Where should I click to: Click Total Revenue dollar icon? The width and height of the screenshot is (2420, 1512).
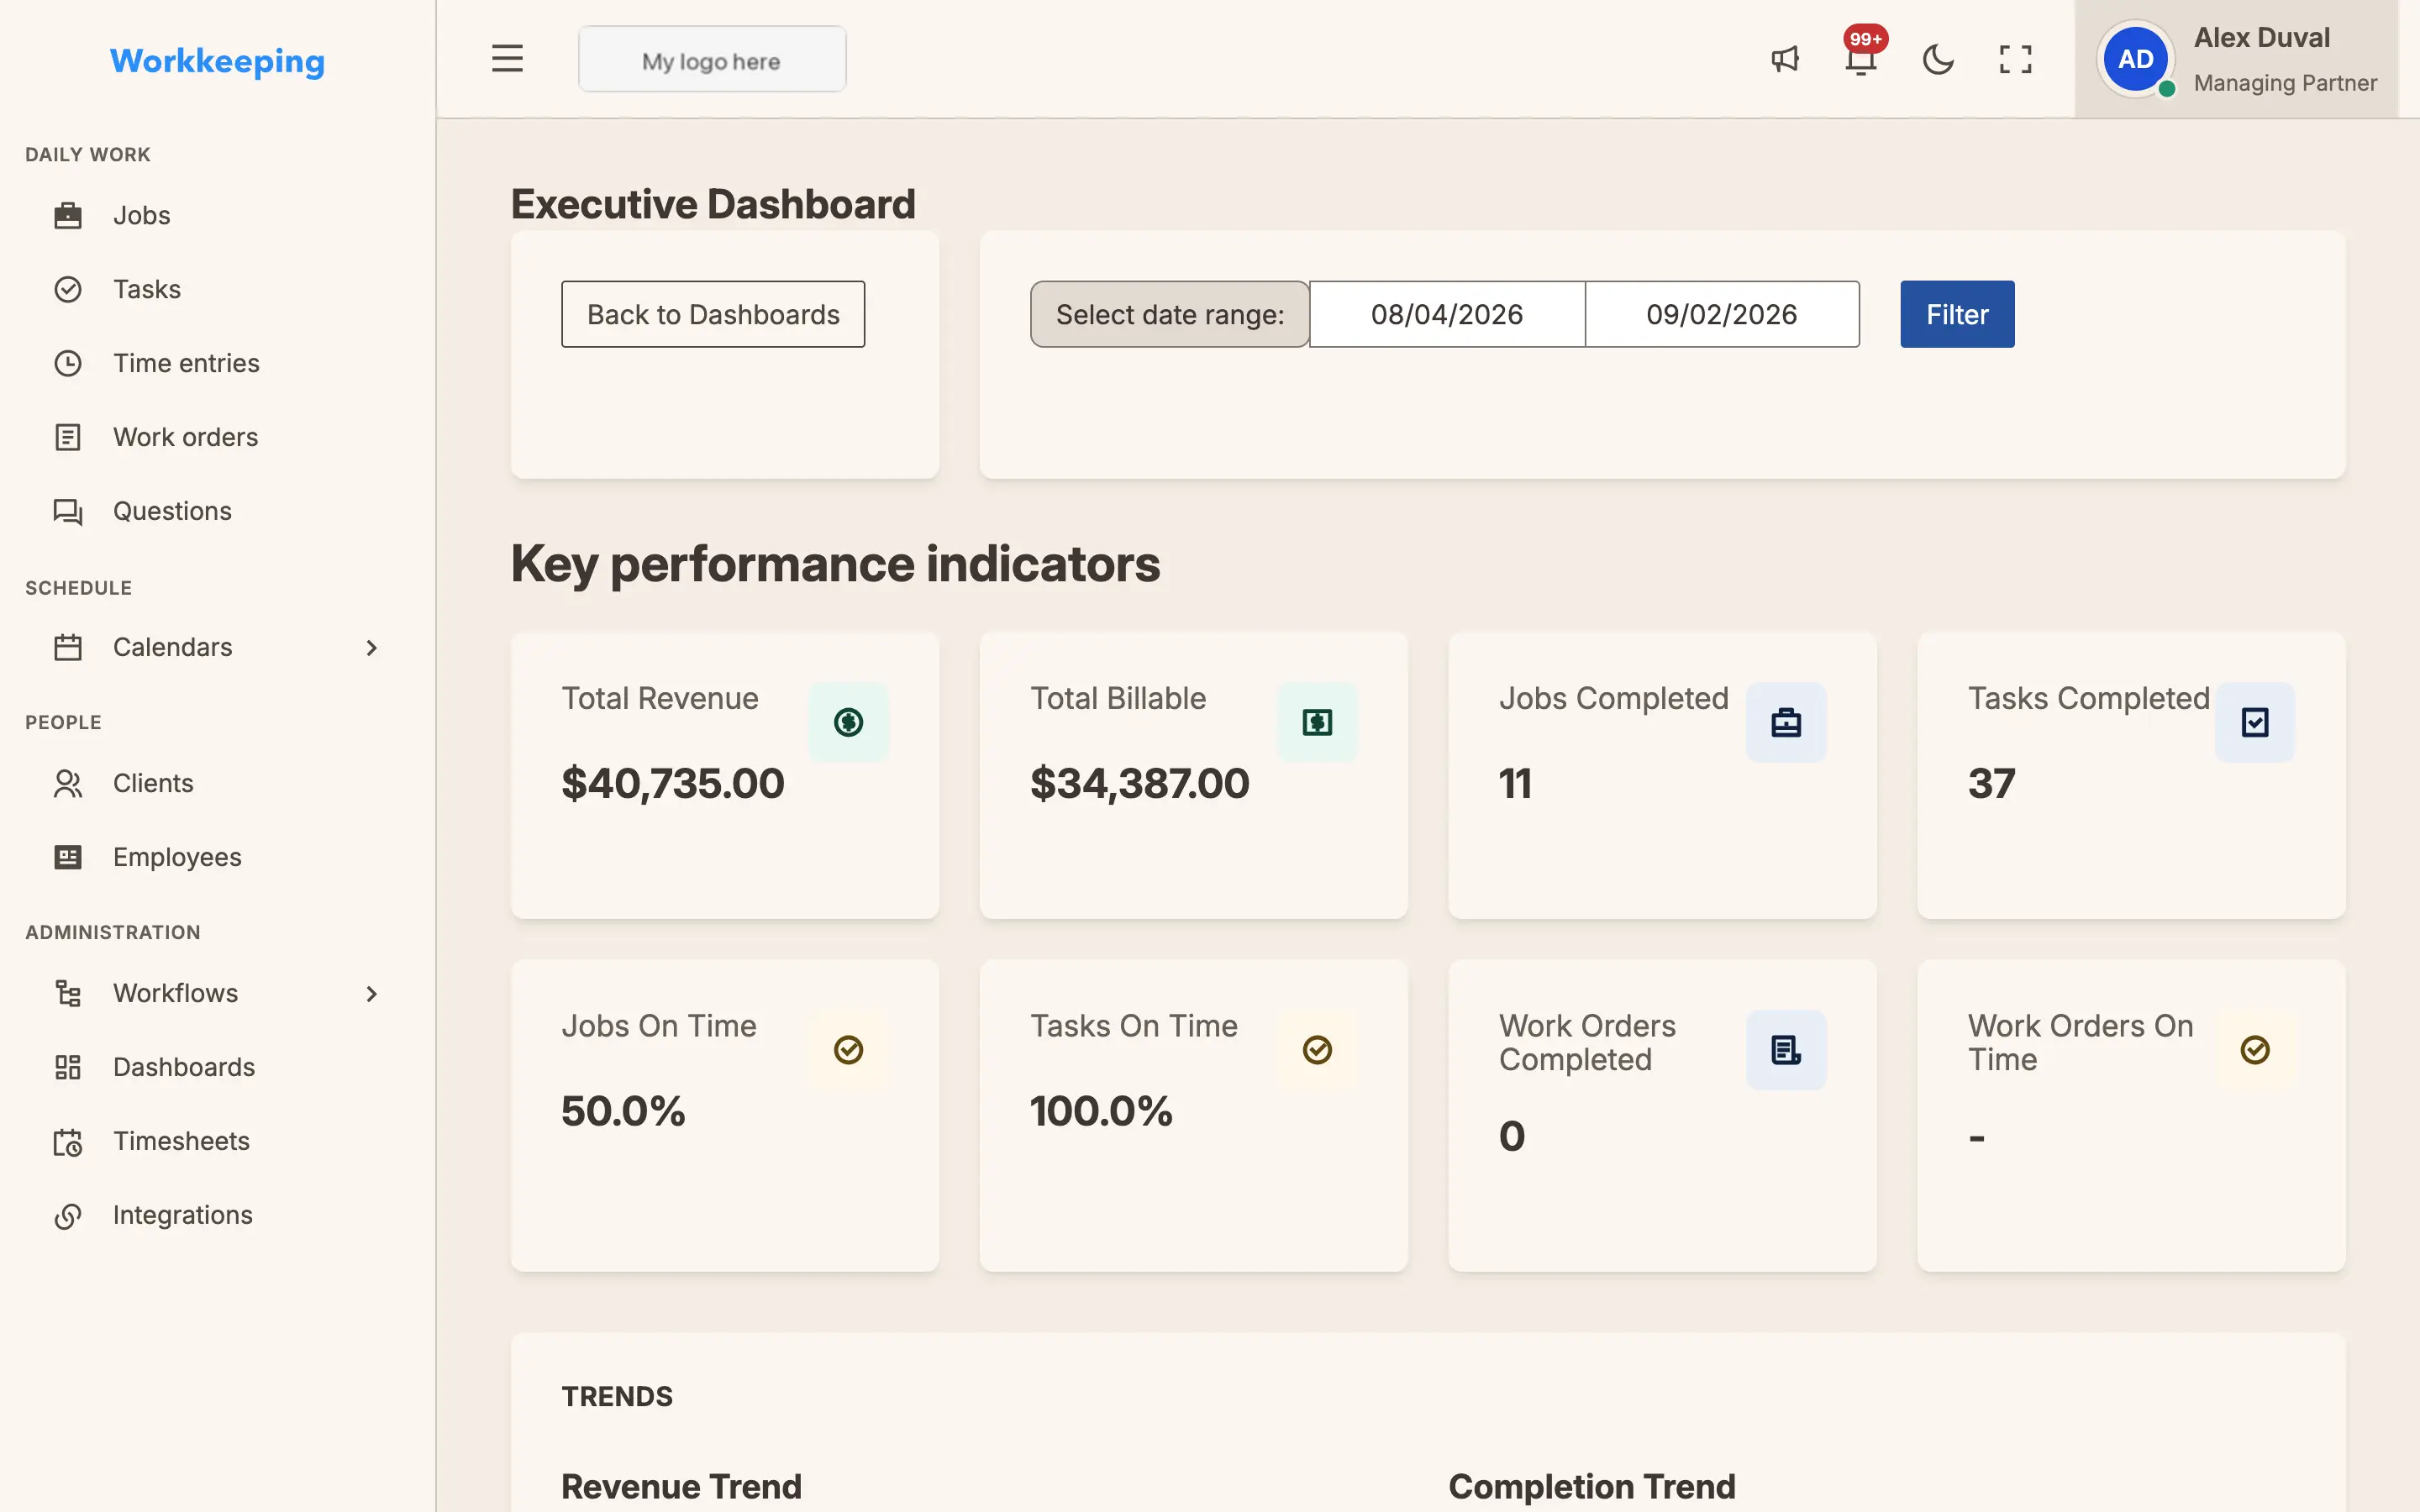848,722
